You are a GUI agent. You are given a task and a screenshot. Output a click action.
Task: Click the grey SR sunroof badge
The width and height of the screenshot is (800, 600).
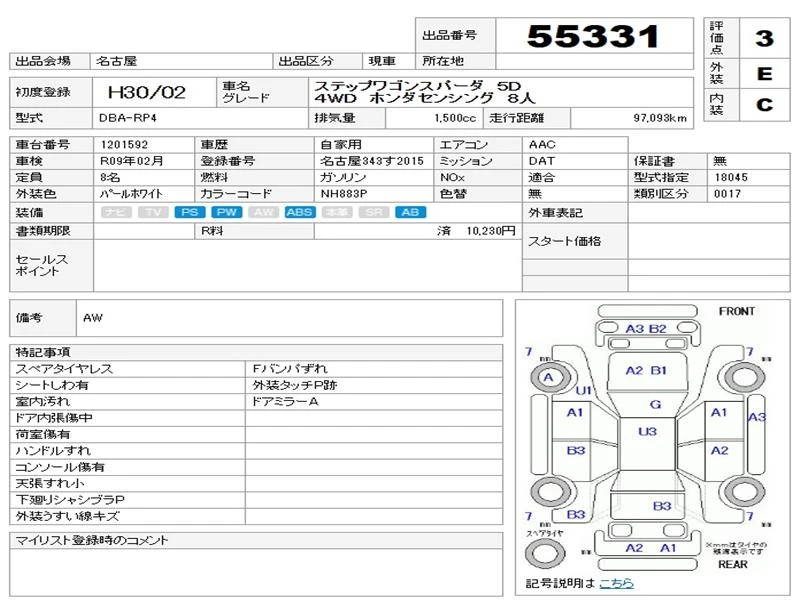click(x=372, y=212)
